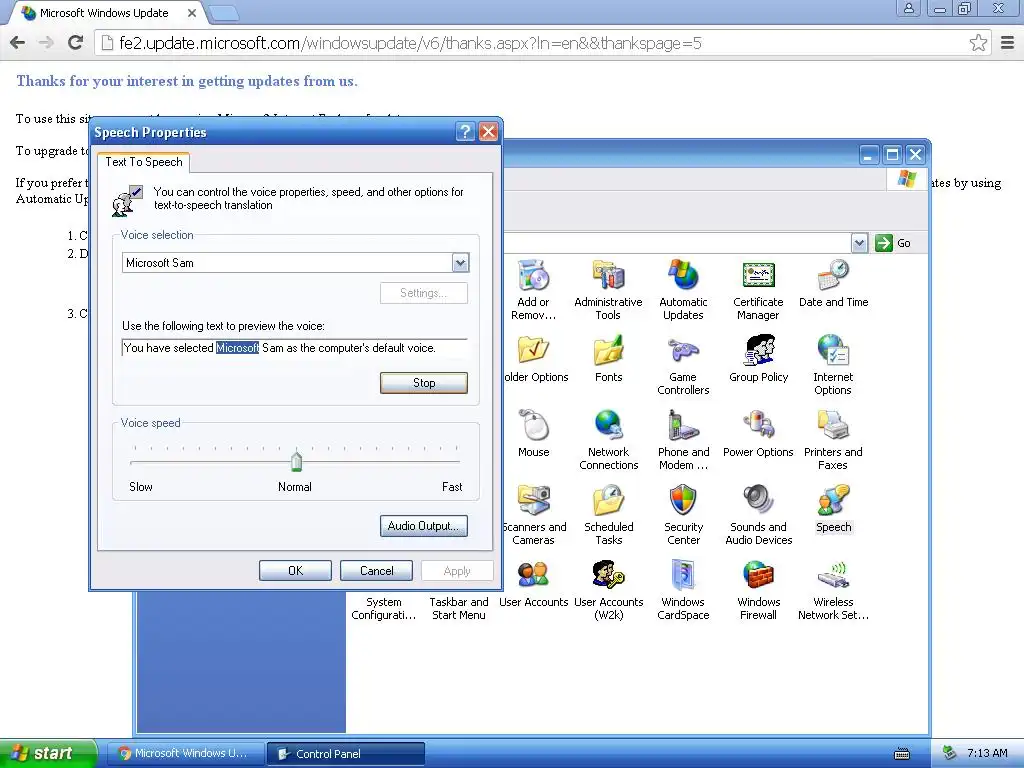Click the Stop preview button

click(x=424, y=383)
